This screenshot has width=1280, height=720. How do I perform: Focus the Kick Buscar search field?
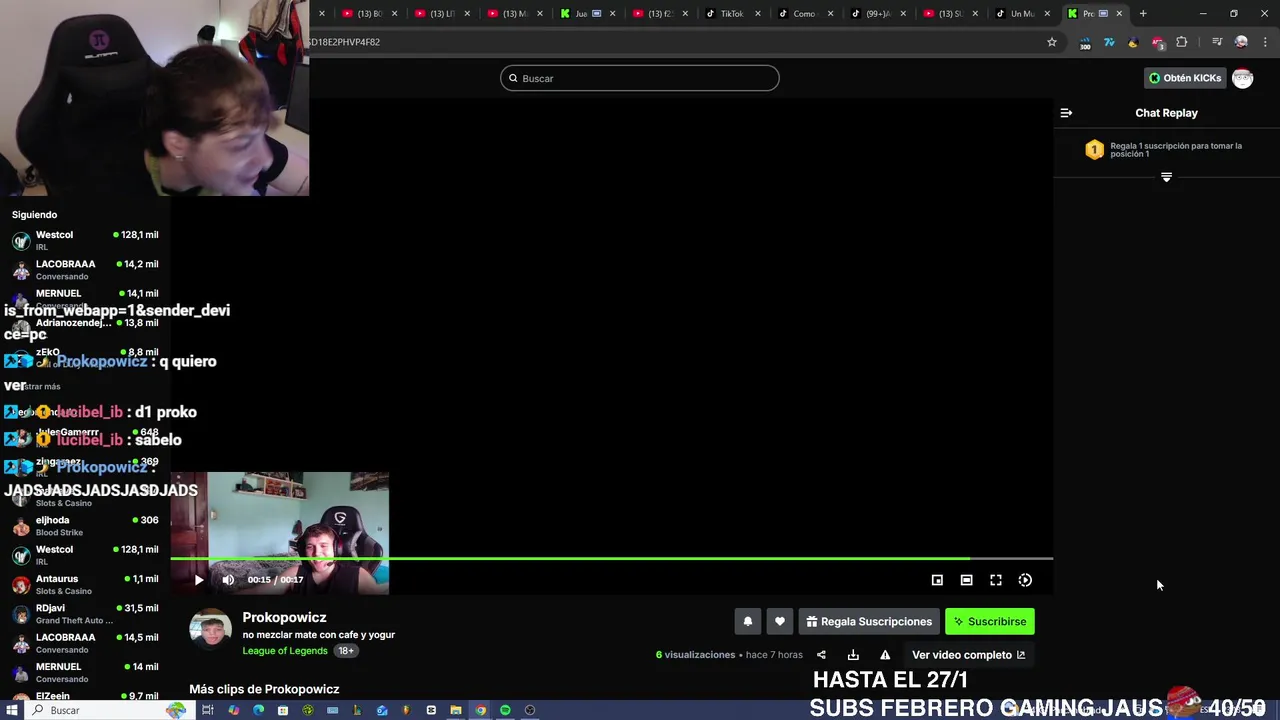coord(640,78)
